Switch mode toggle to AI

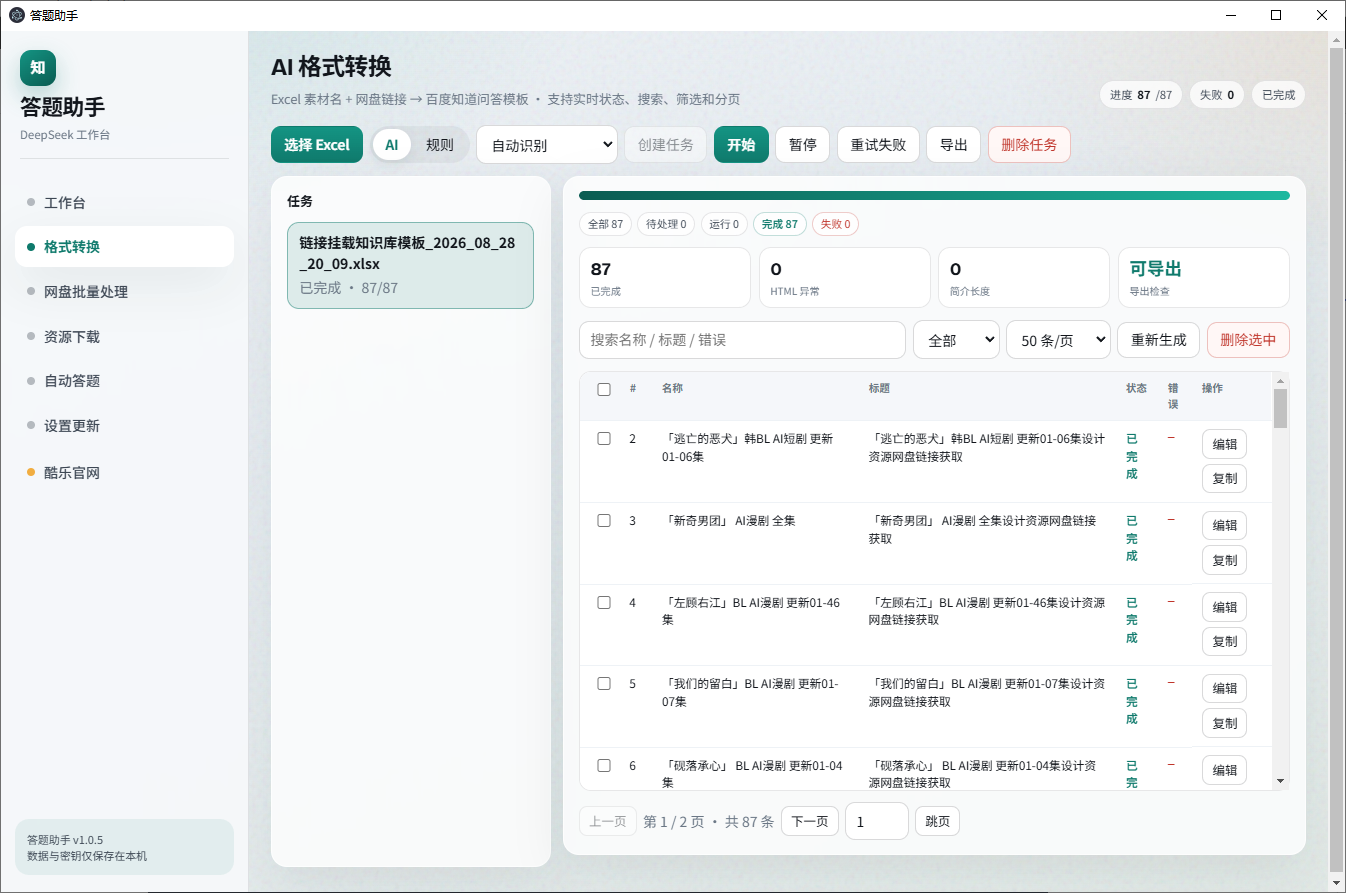[x=392, y=145]
